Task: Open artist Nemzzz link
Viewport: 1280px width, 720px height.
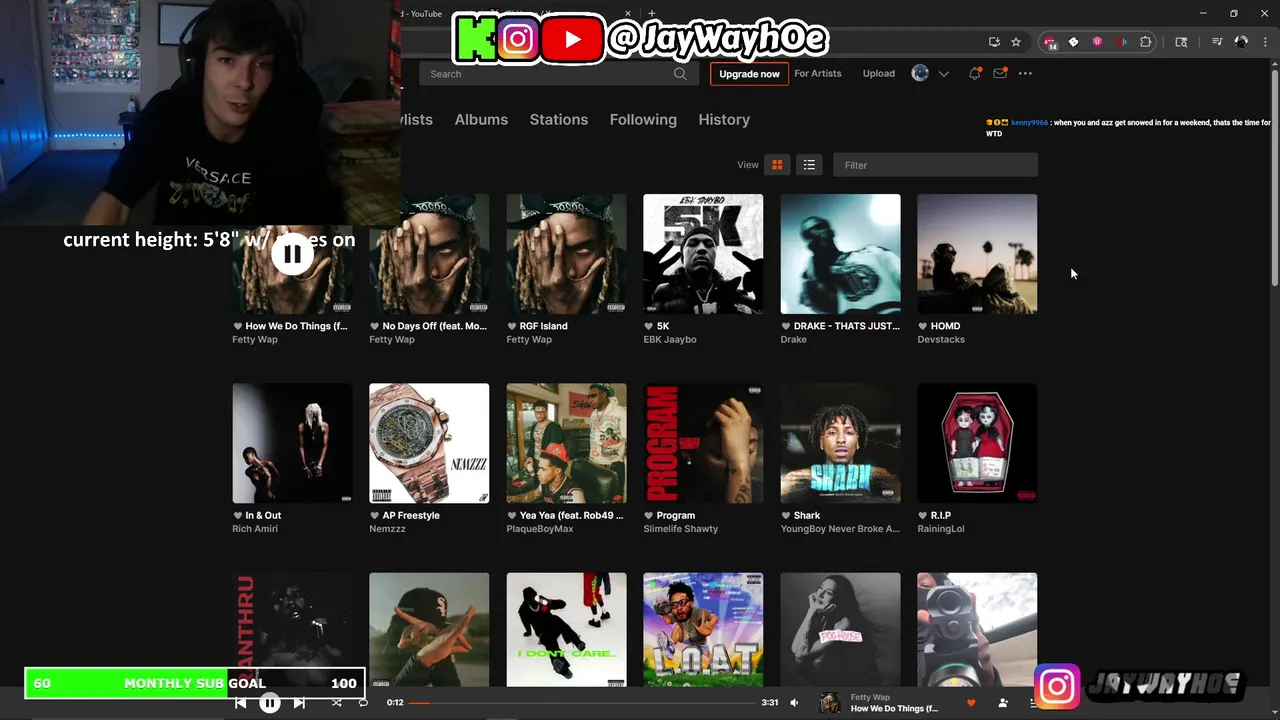Action: click(x=387, y=529)
